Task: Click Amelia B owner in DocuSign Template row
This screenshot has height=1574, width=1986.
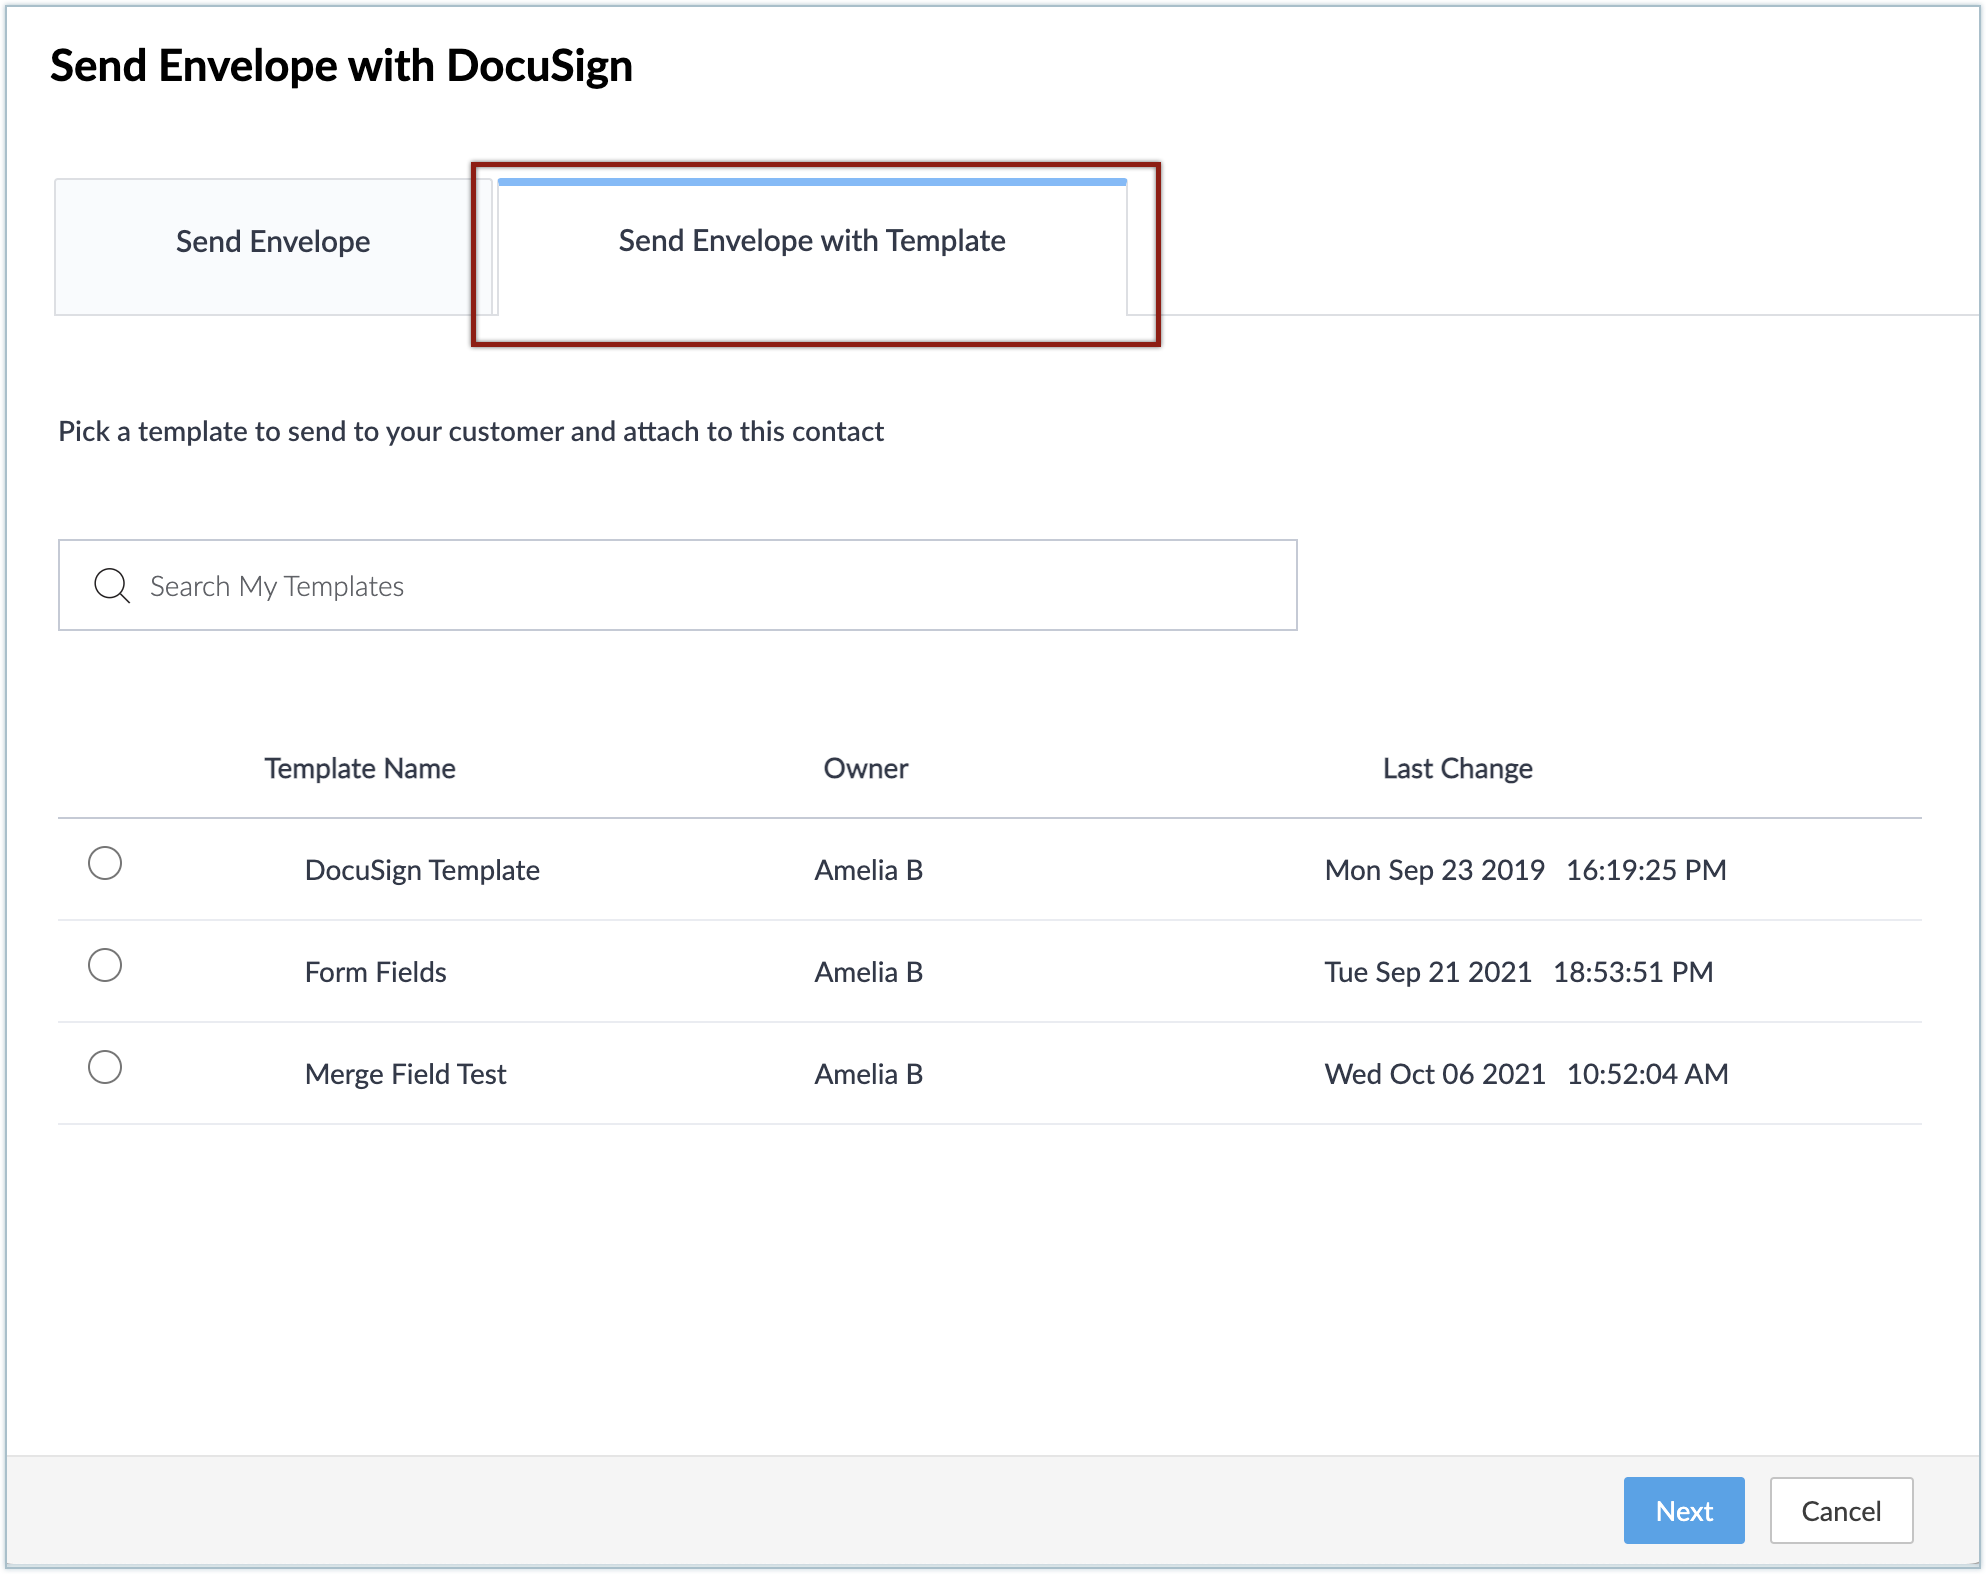Action: pyautogui.click(x=868, y=870)
